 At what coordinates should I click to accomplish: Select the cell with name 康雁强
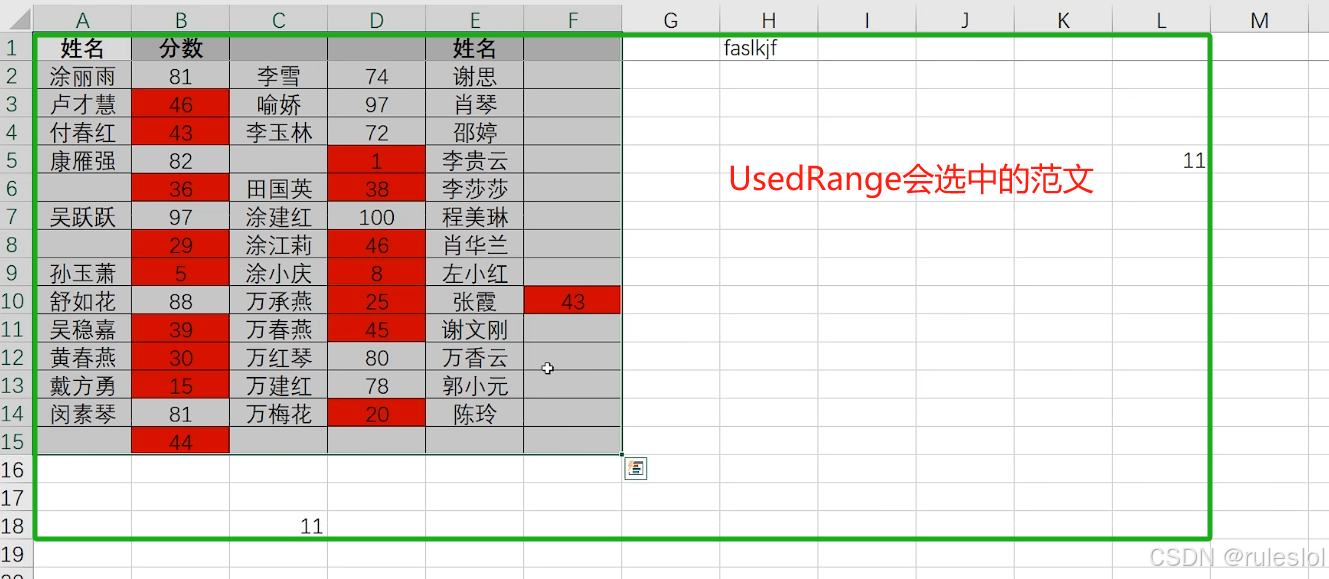pyautogui.click(x=83, y=160)
